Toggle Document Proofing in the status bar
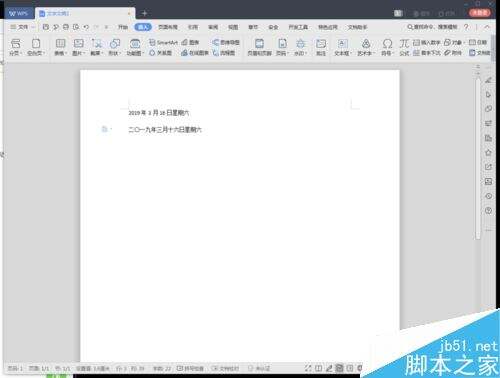 (x=225, y=368)
